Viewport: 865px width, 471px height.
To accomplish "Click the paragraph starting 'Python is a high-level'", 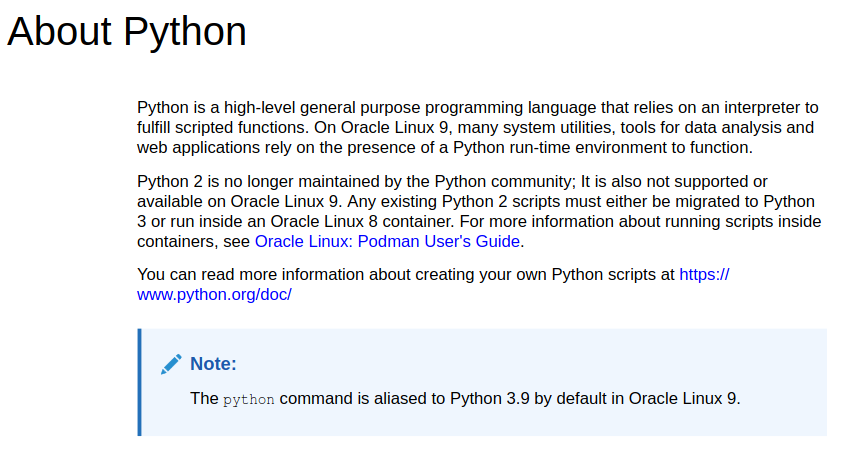I will point(478,127).
